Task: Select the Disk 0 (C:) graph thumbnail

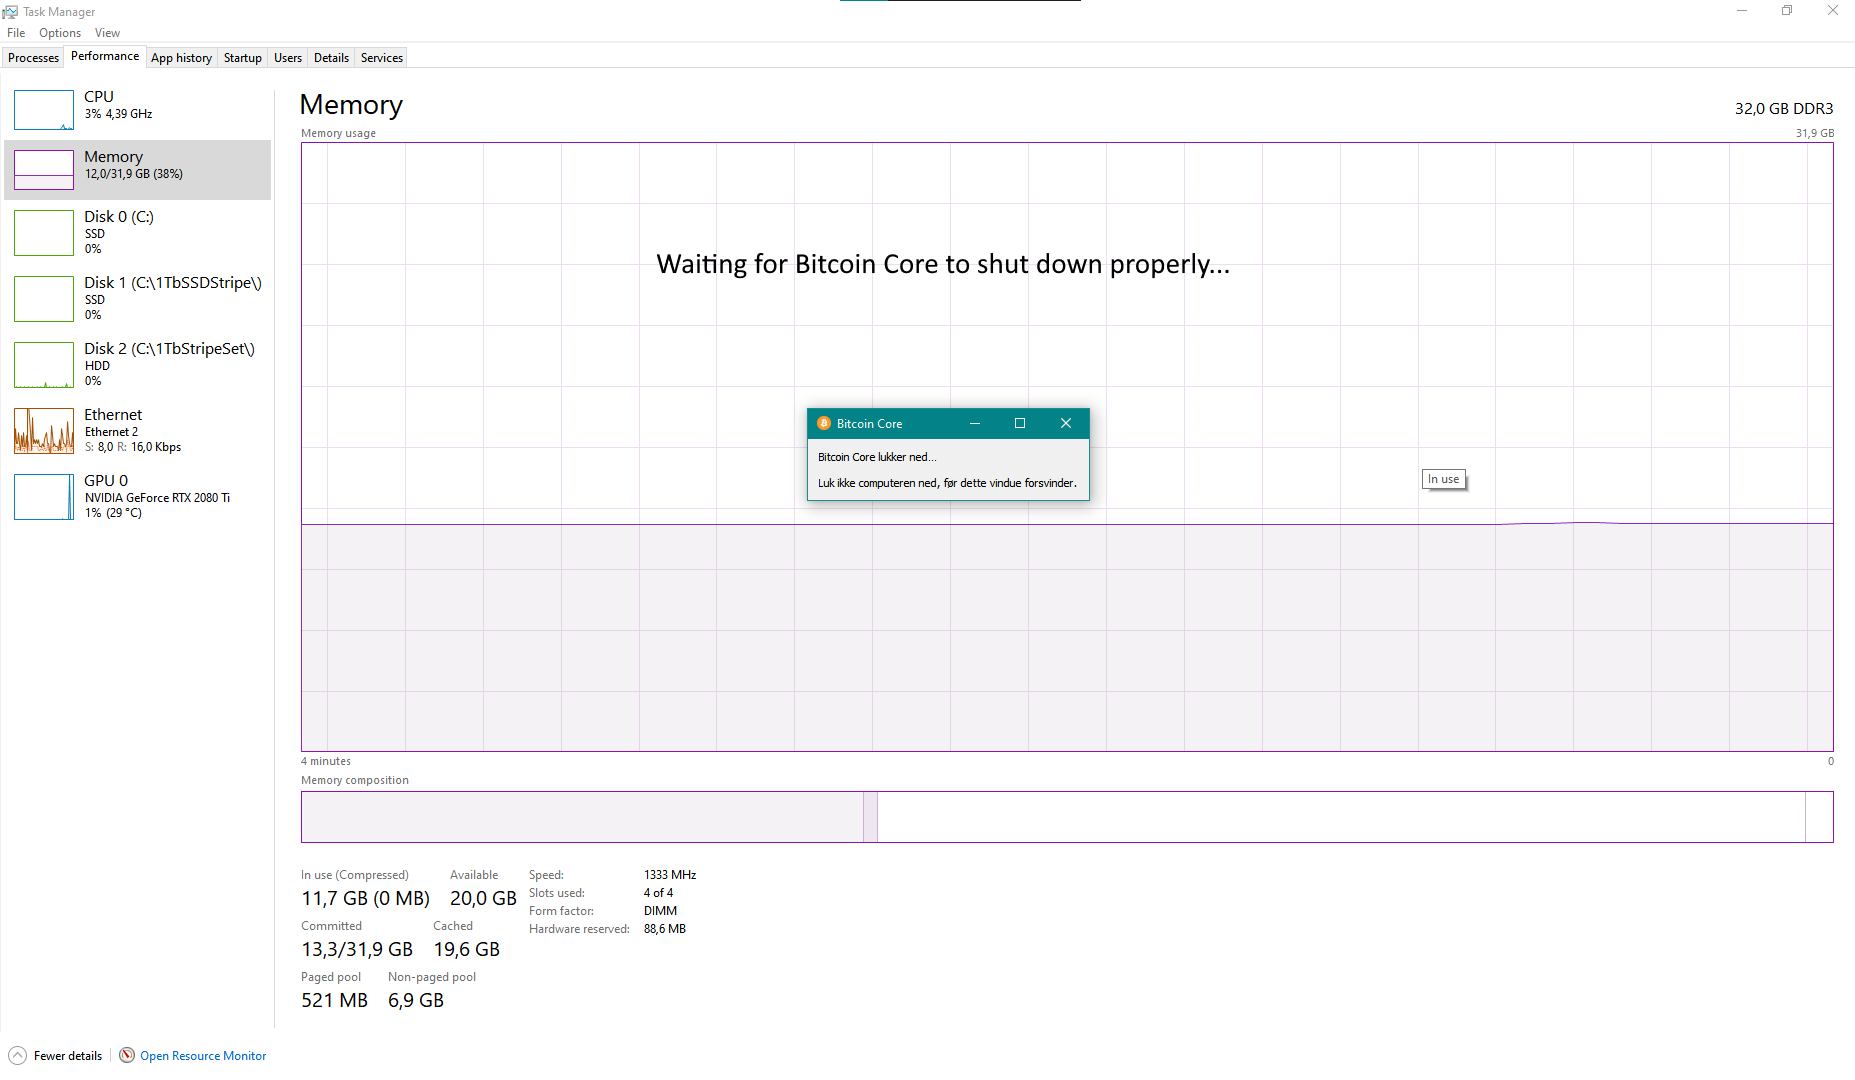Action: (44, 233)
